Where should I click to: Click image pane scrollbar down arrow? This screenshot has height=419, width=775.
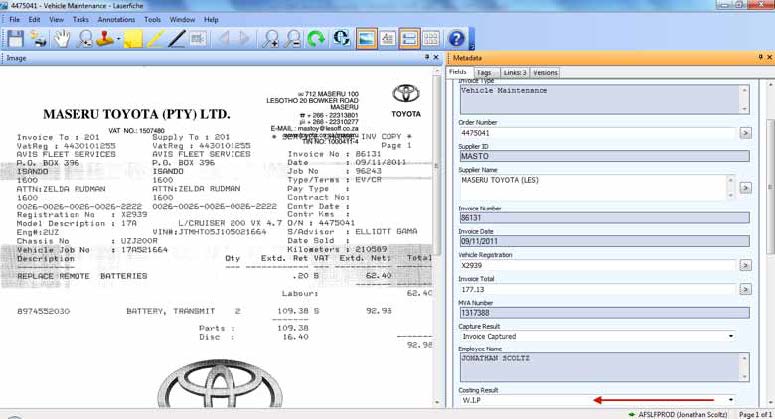click(x=437, y=403)
